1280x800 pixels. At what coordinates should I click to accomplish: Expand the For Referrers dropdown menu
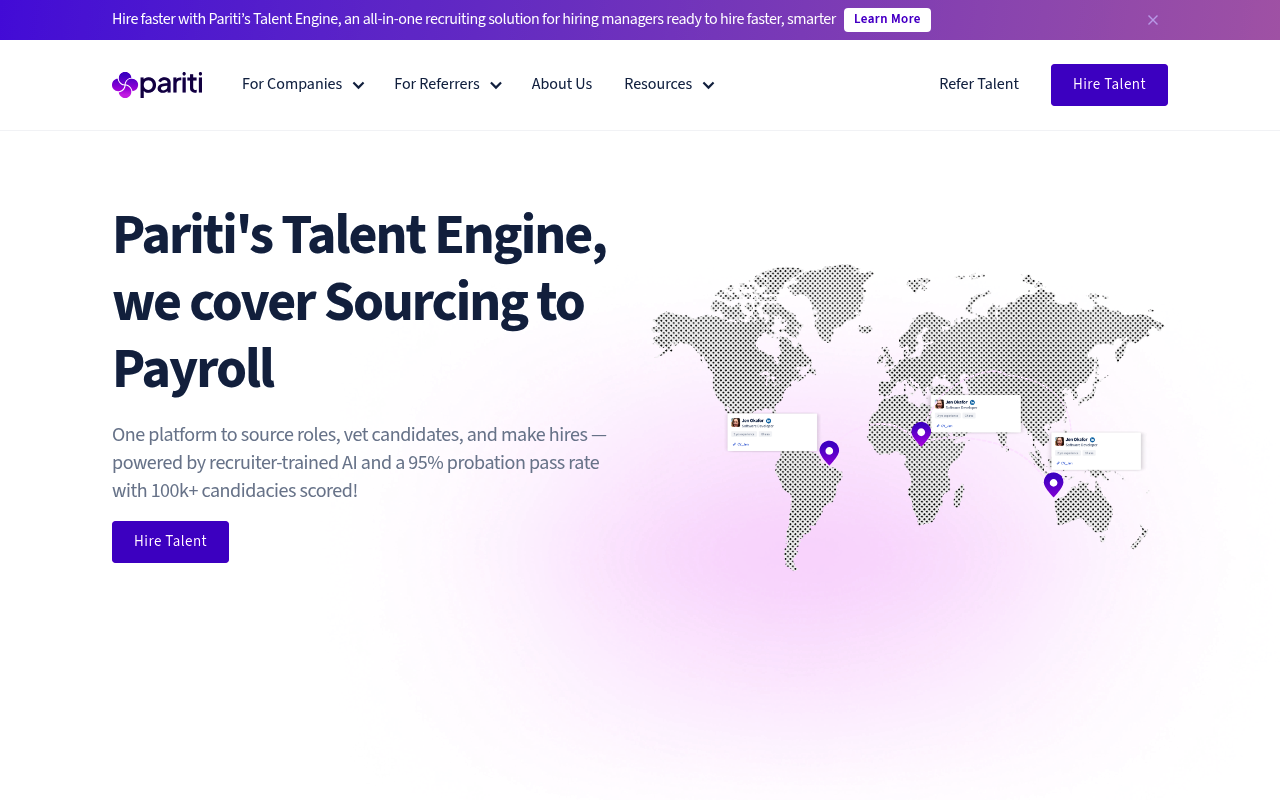point(448,85)
